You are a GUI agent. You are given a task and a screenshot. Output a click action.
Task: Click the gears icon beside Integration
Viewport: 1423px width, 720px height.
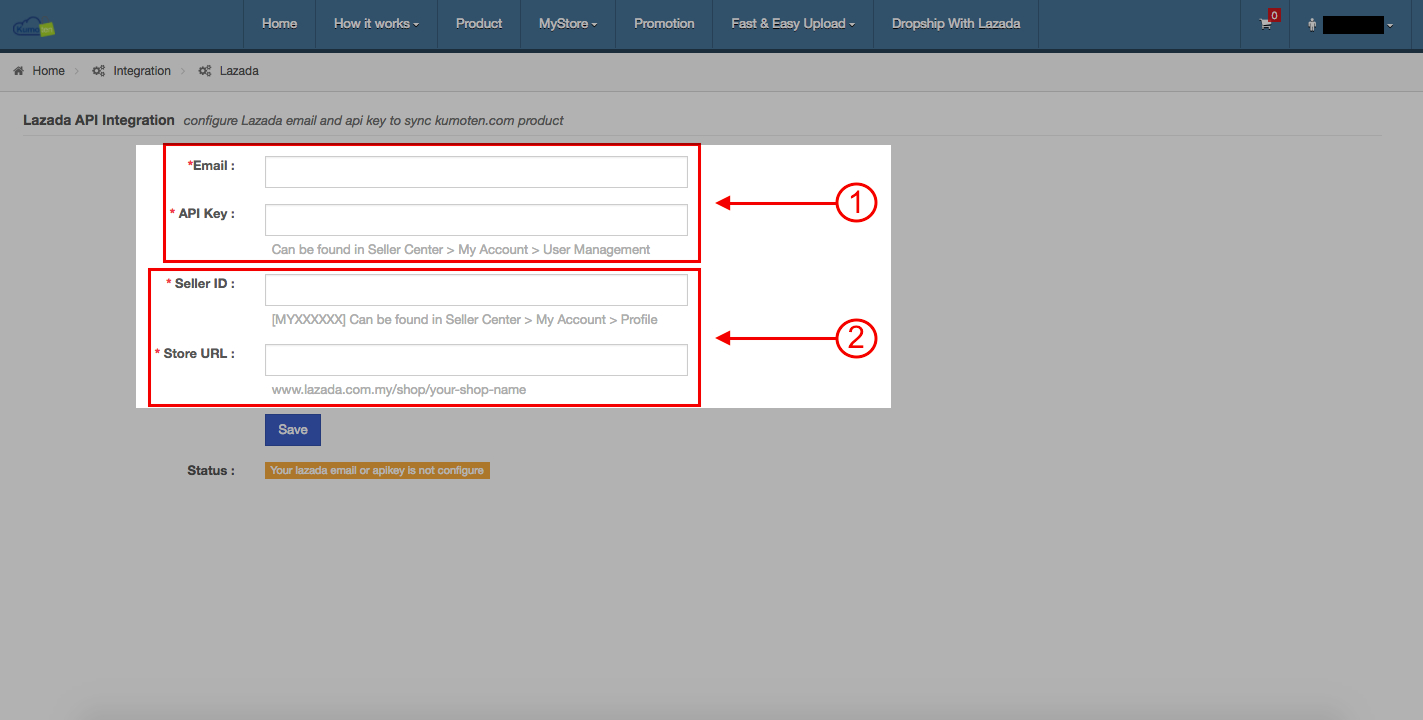[x=98, y=71]
